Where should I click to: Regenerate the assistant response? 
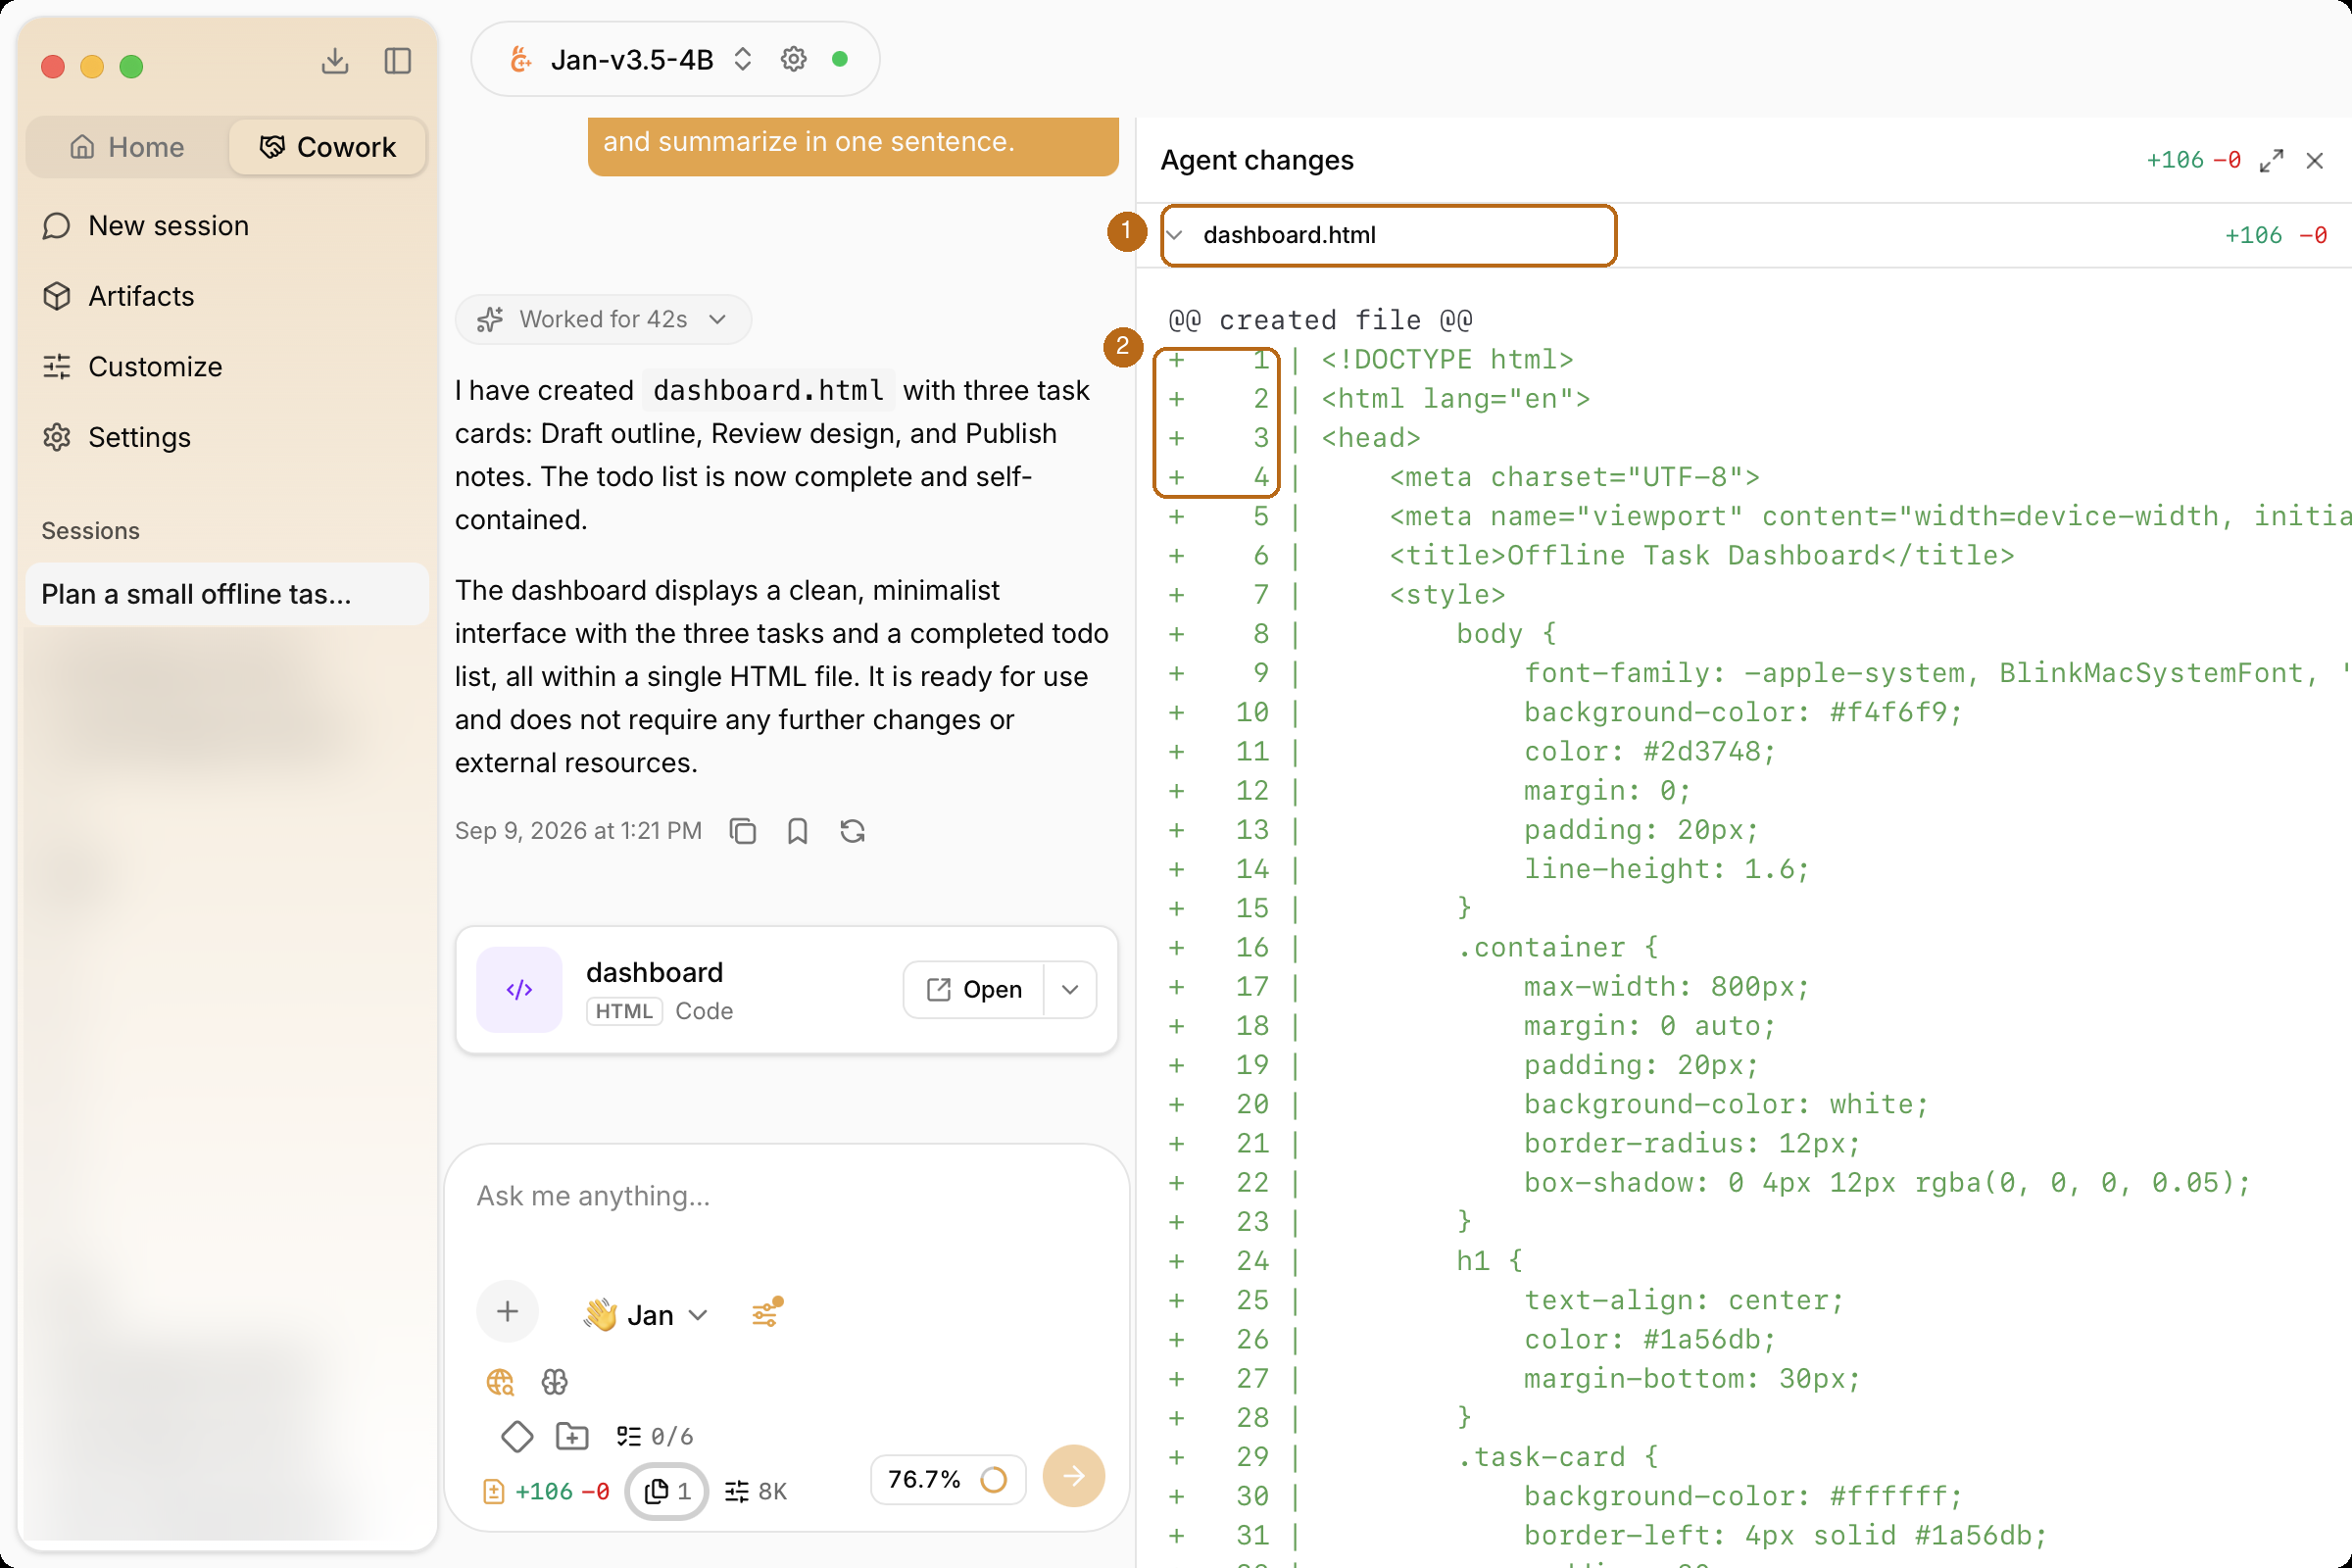(x=852, y=831)
